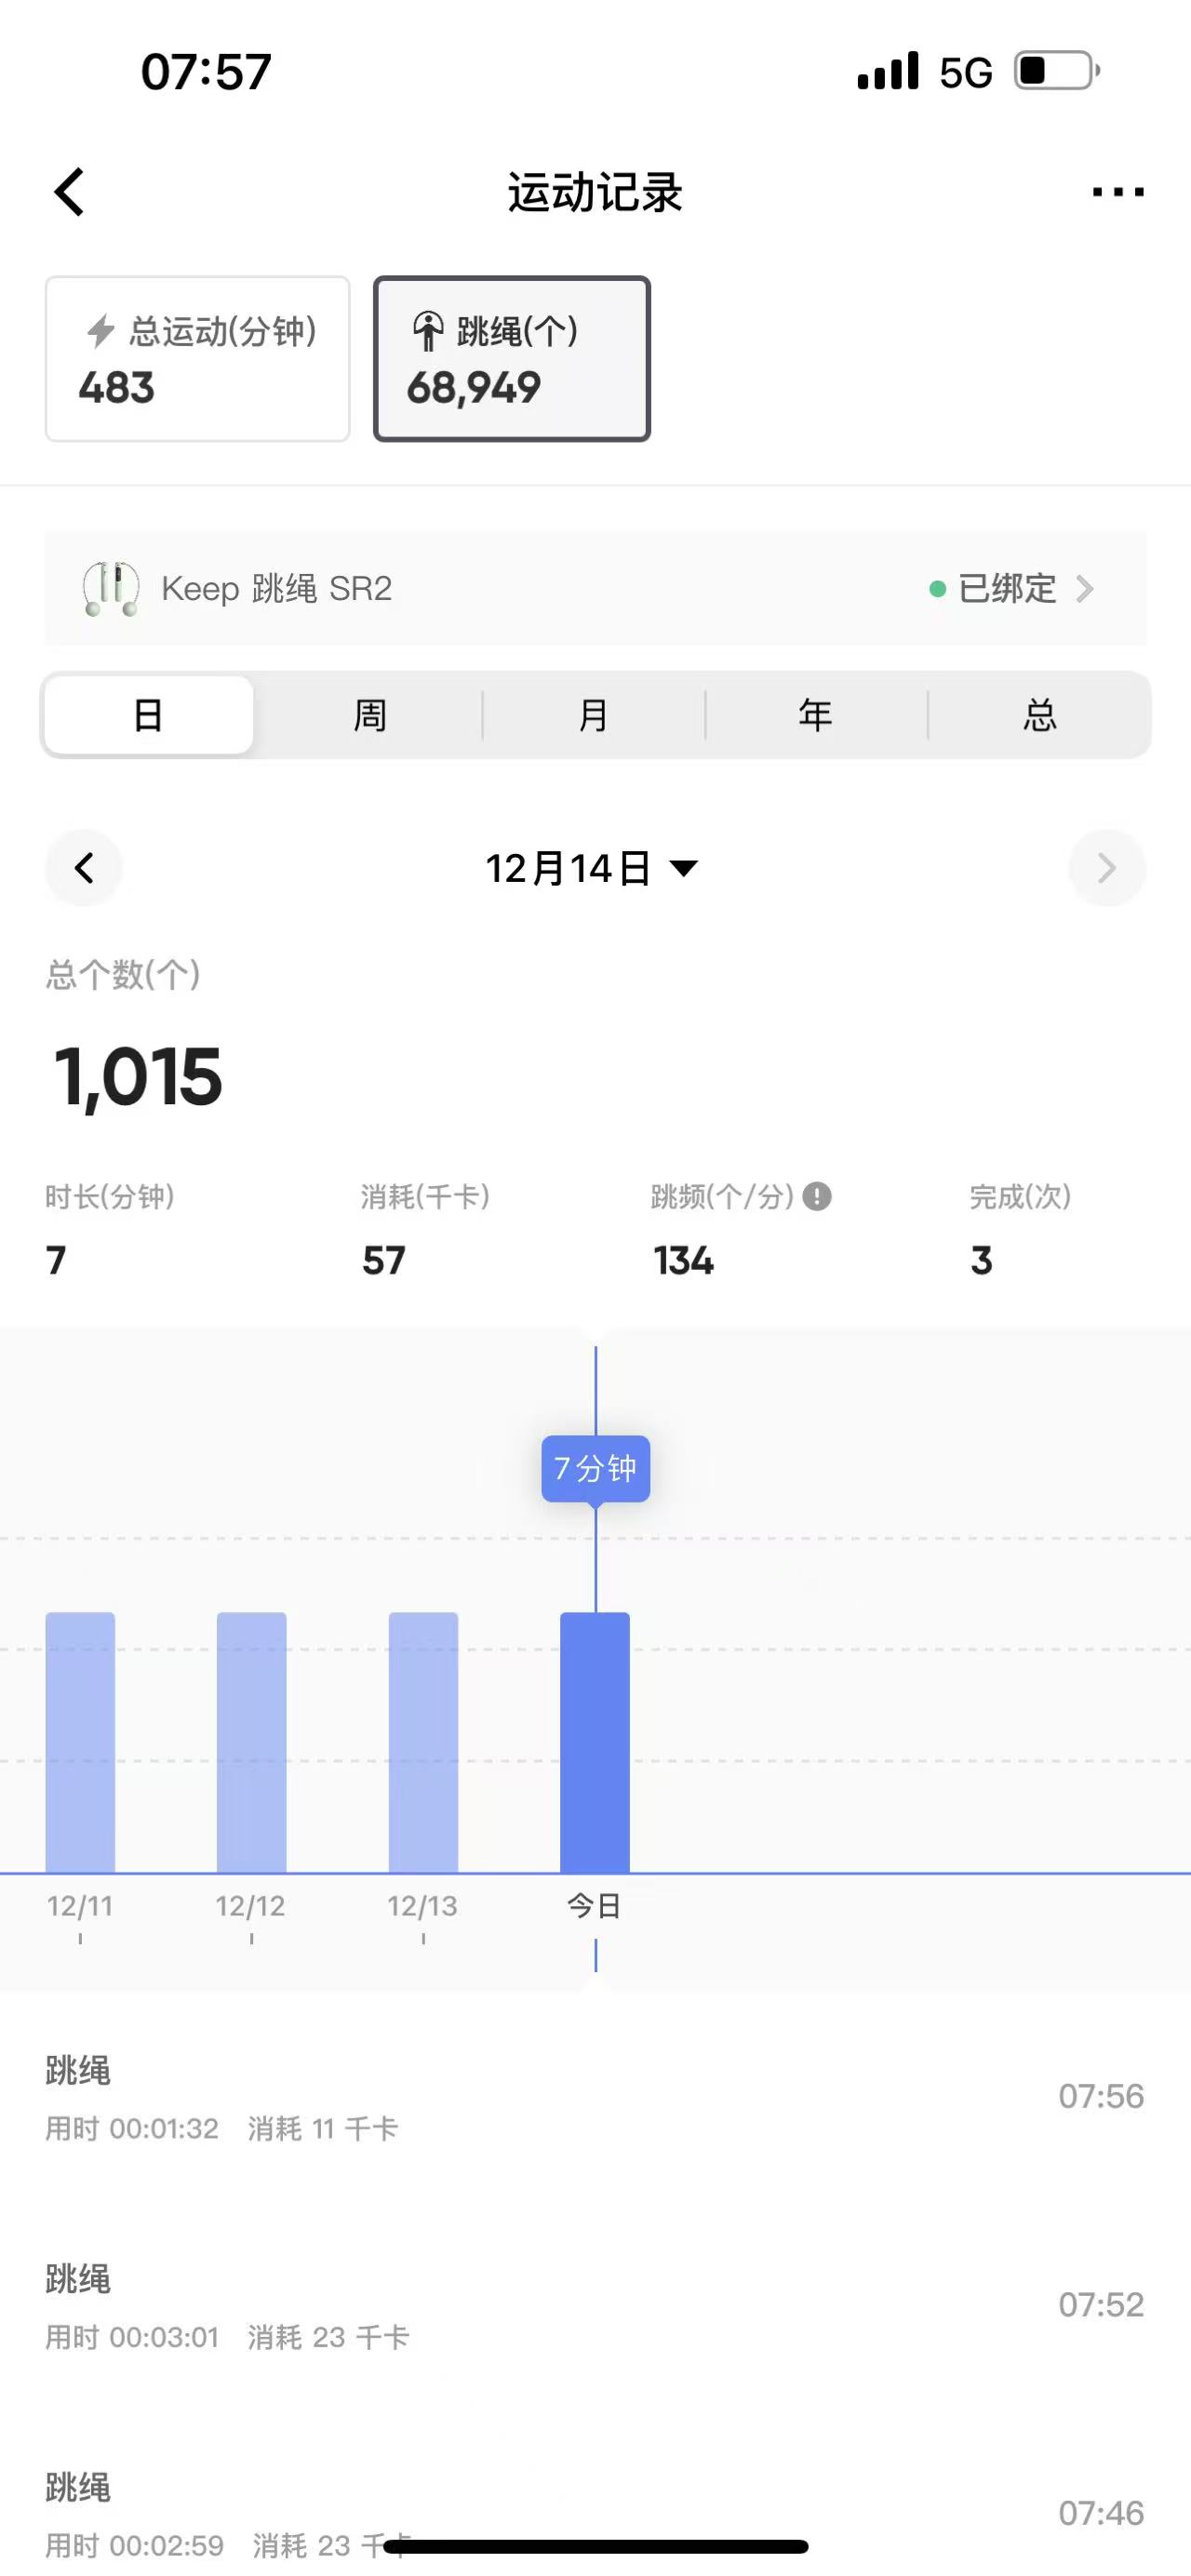The height and width of the screenshot is (2576, 1191).
Task: Tap the next day arrow
Action: click(x=1106, y=867)
